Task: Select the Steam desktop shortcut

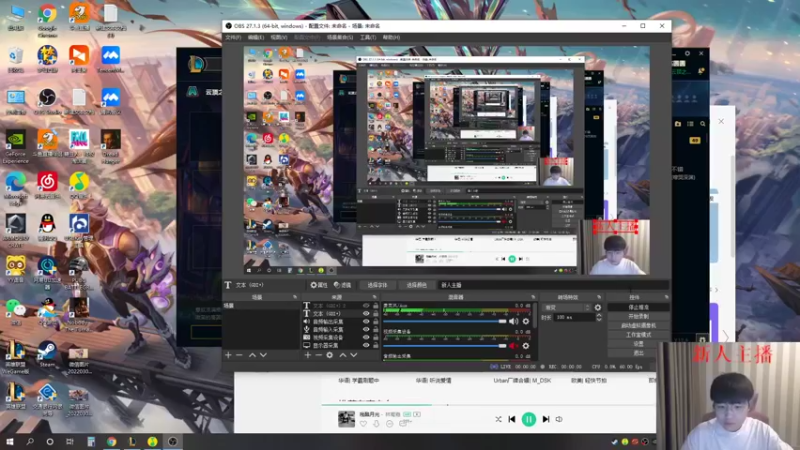Action: [x=47, y=354]
